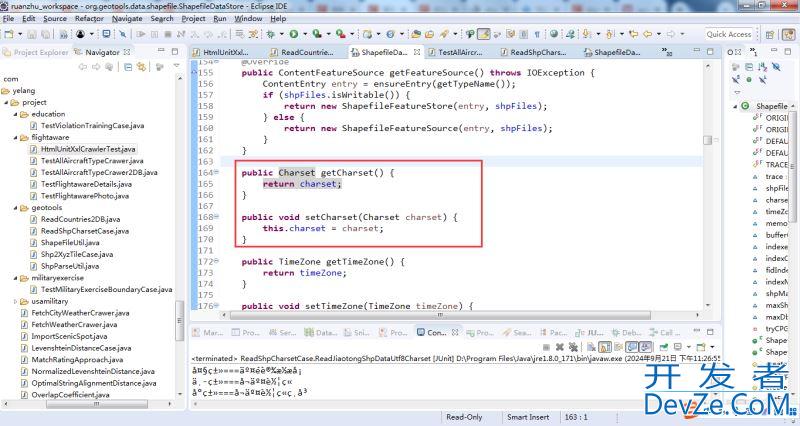
Task: Click Remove All Terminated Launches icon
Action: tap(573, 347)
